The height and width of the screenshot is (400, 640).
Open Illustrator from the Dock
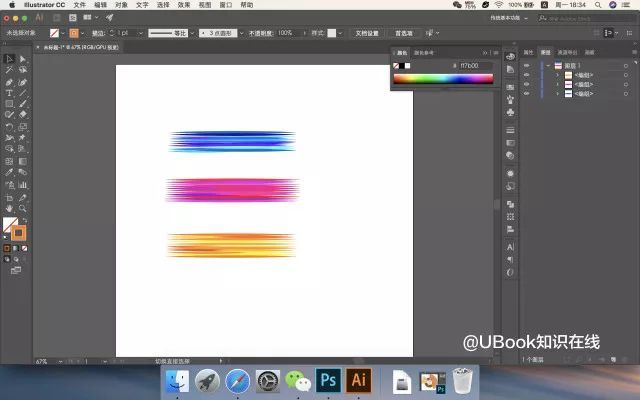point(358,380)
